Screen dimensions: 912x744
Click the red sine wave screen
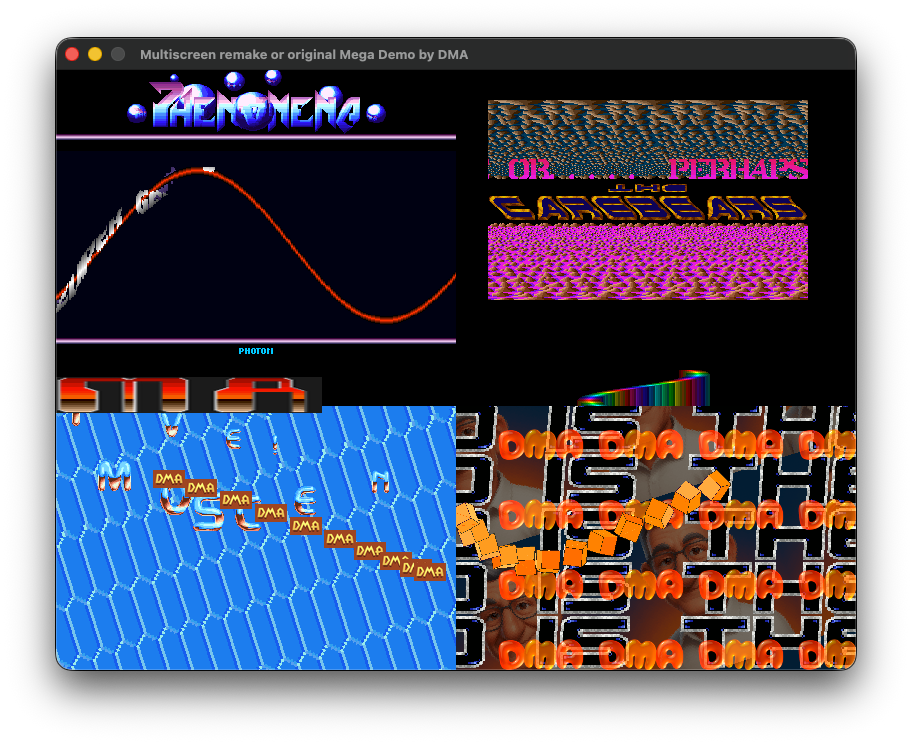point(256,245)
